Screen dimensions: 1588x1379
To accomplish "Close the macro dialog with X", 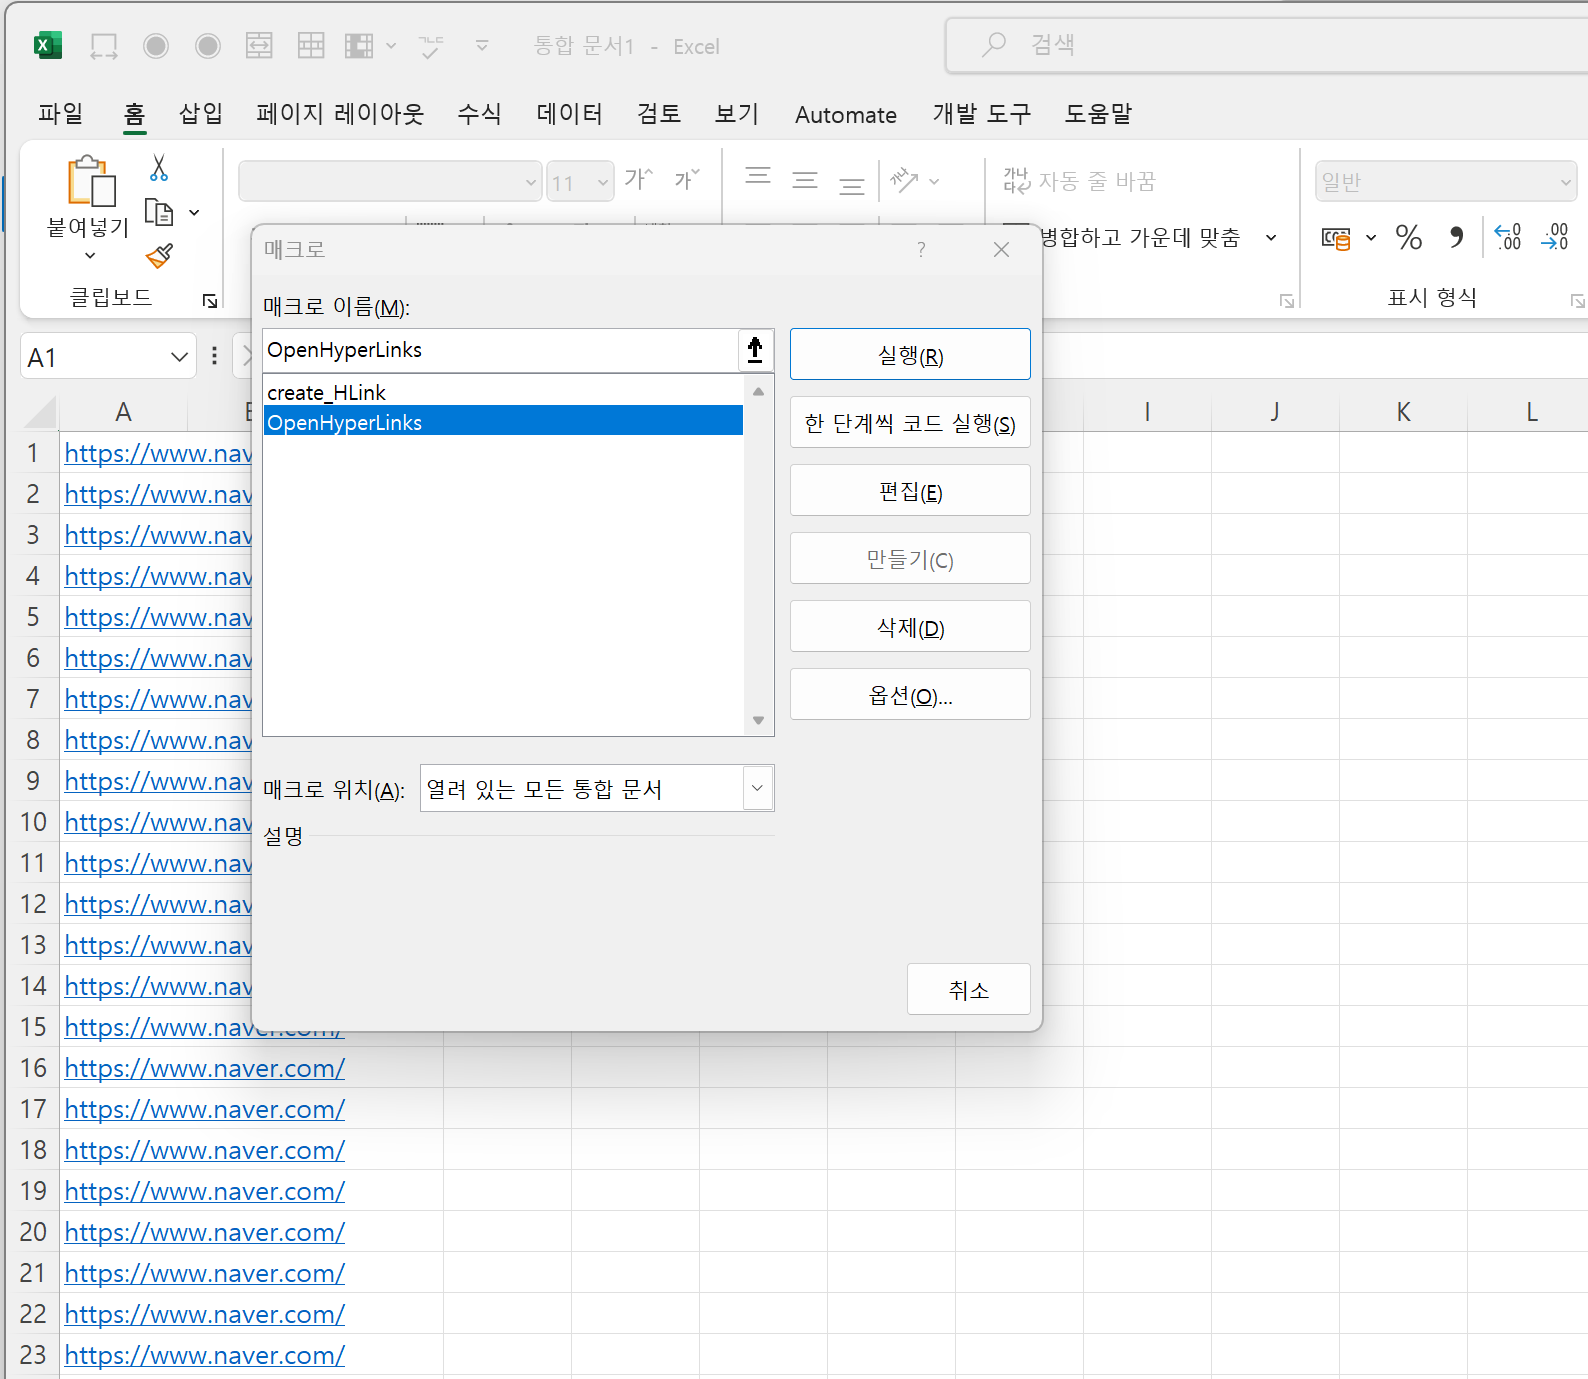I will [x=1001, y=250].
